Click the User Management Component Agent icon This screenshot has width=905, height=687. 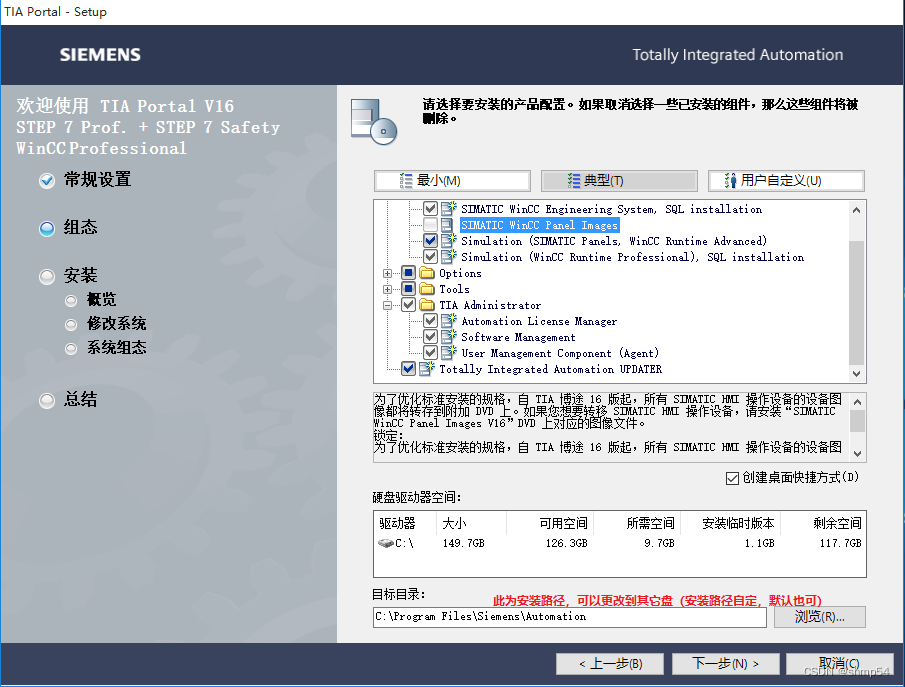448,353
